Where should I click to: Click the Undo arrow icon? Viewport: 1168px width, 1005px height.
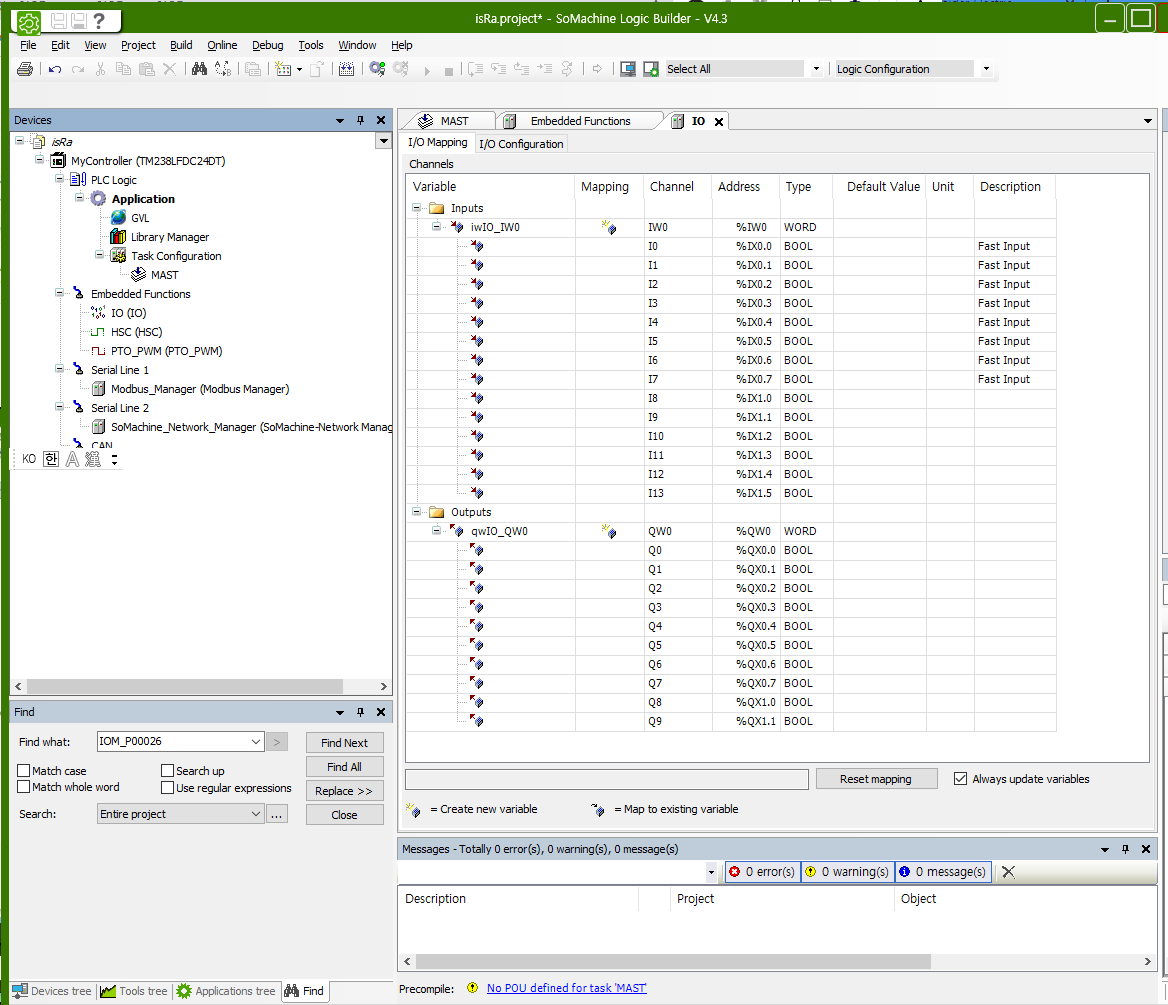coord(54,69)
